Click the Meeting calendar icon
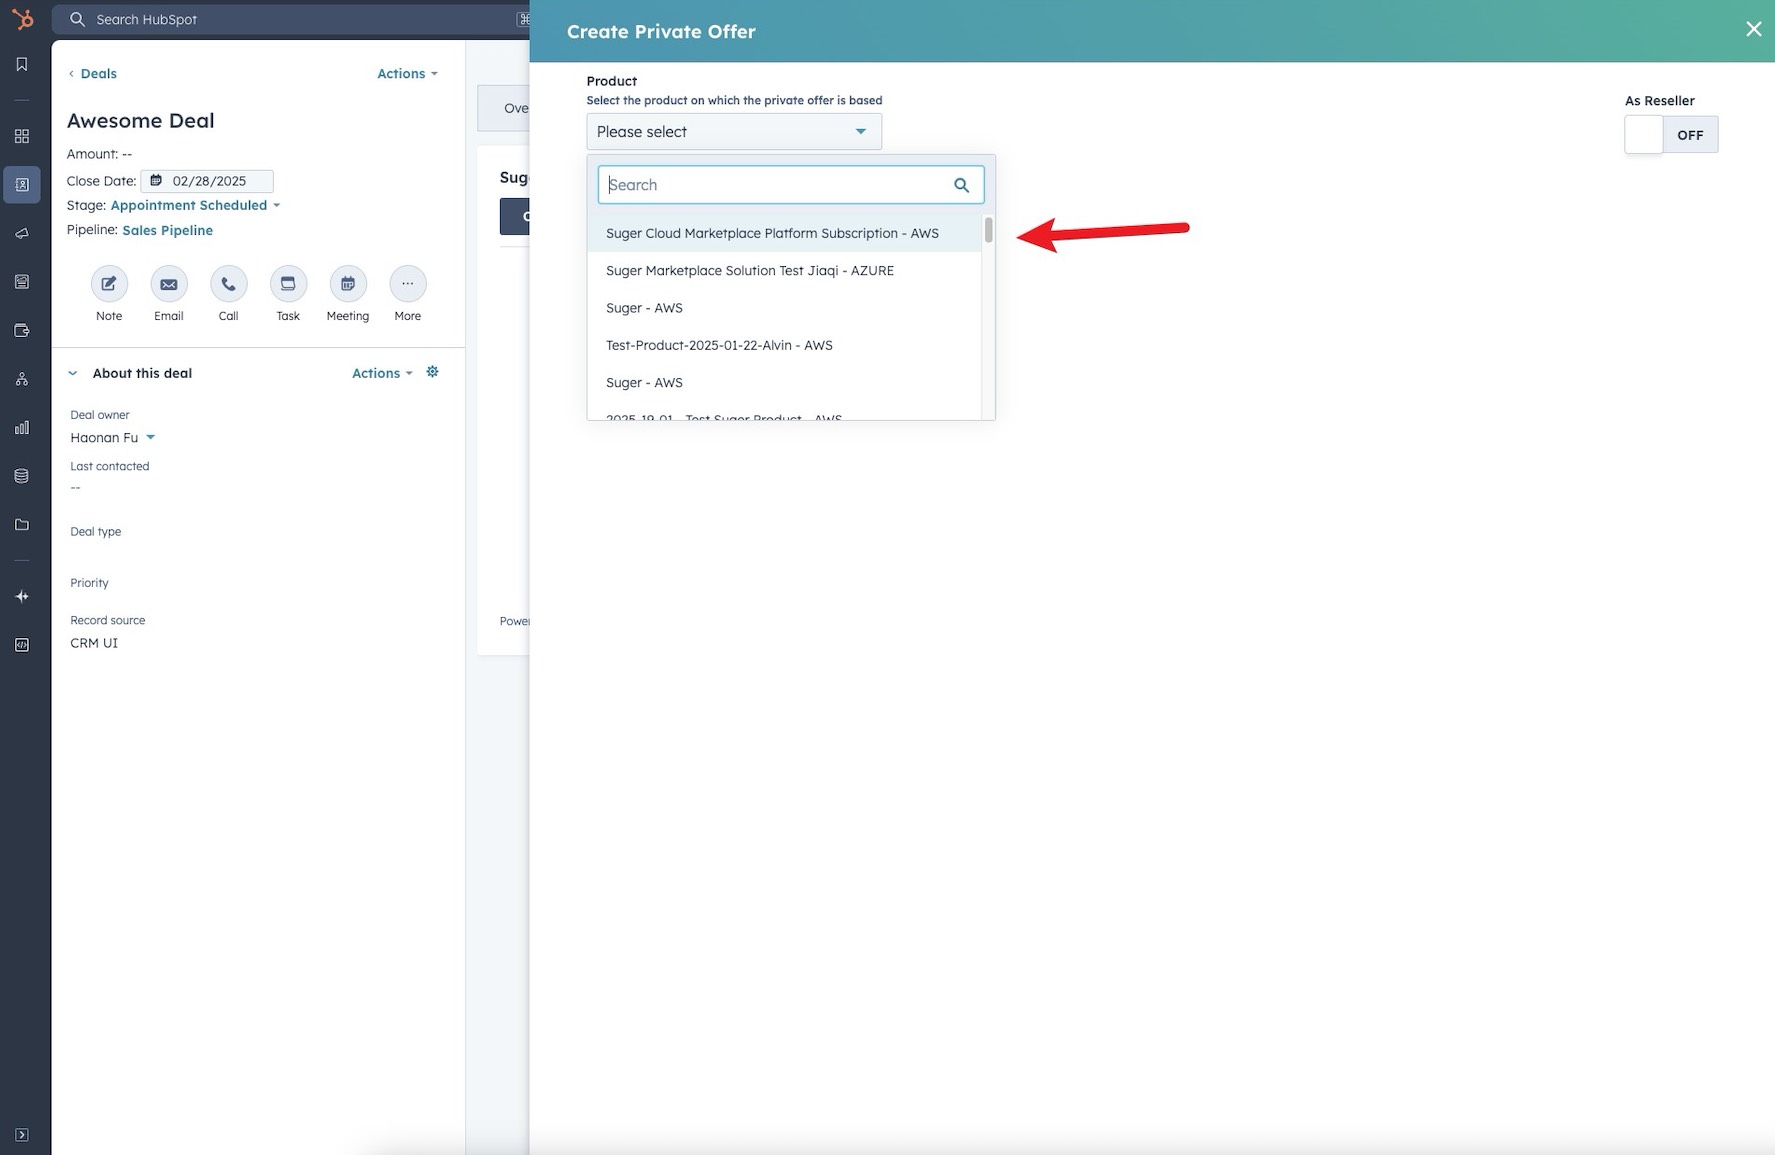This screenshot has width=1775, height=1155. pos(347,284)
